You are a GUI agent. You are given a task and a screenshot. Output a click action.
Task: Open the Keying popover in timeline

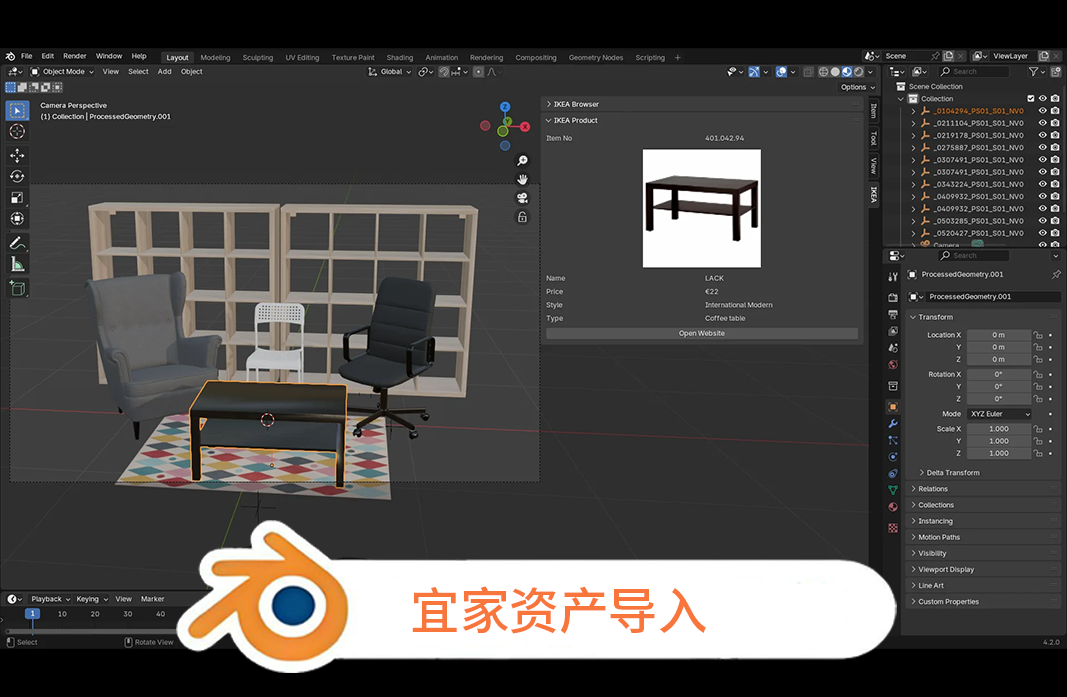[91, 599]
